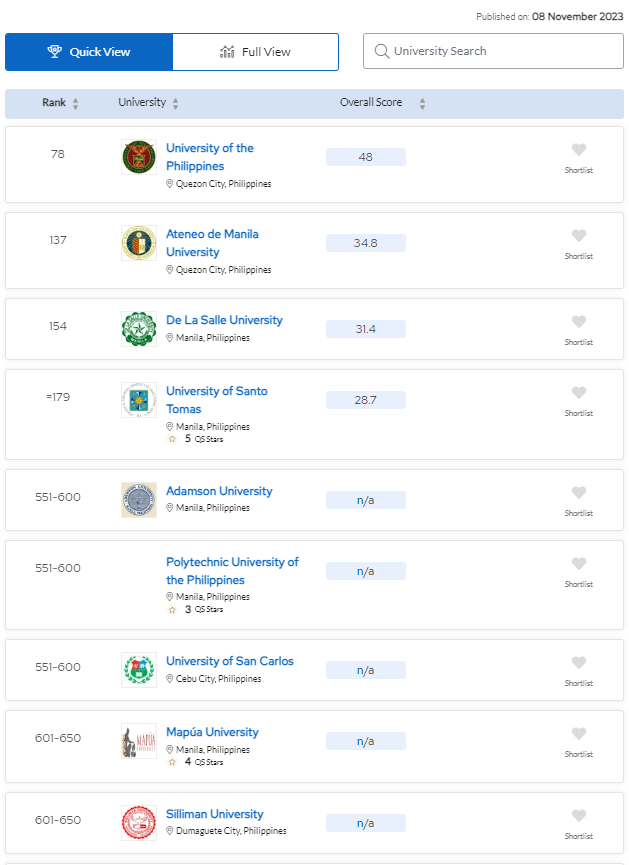Toggle the Shortlist heart for Adamson University
The image size is (629, 865).
tap(578, 493)
